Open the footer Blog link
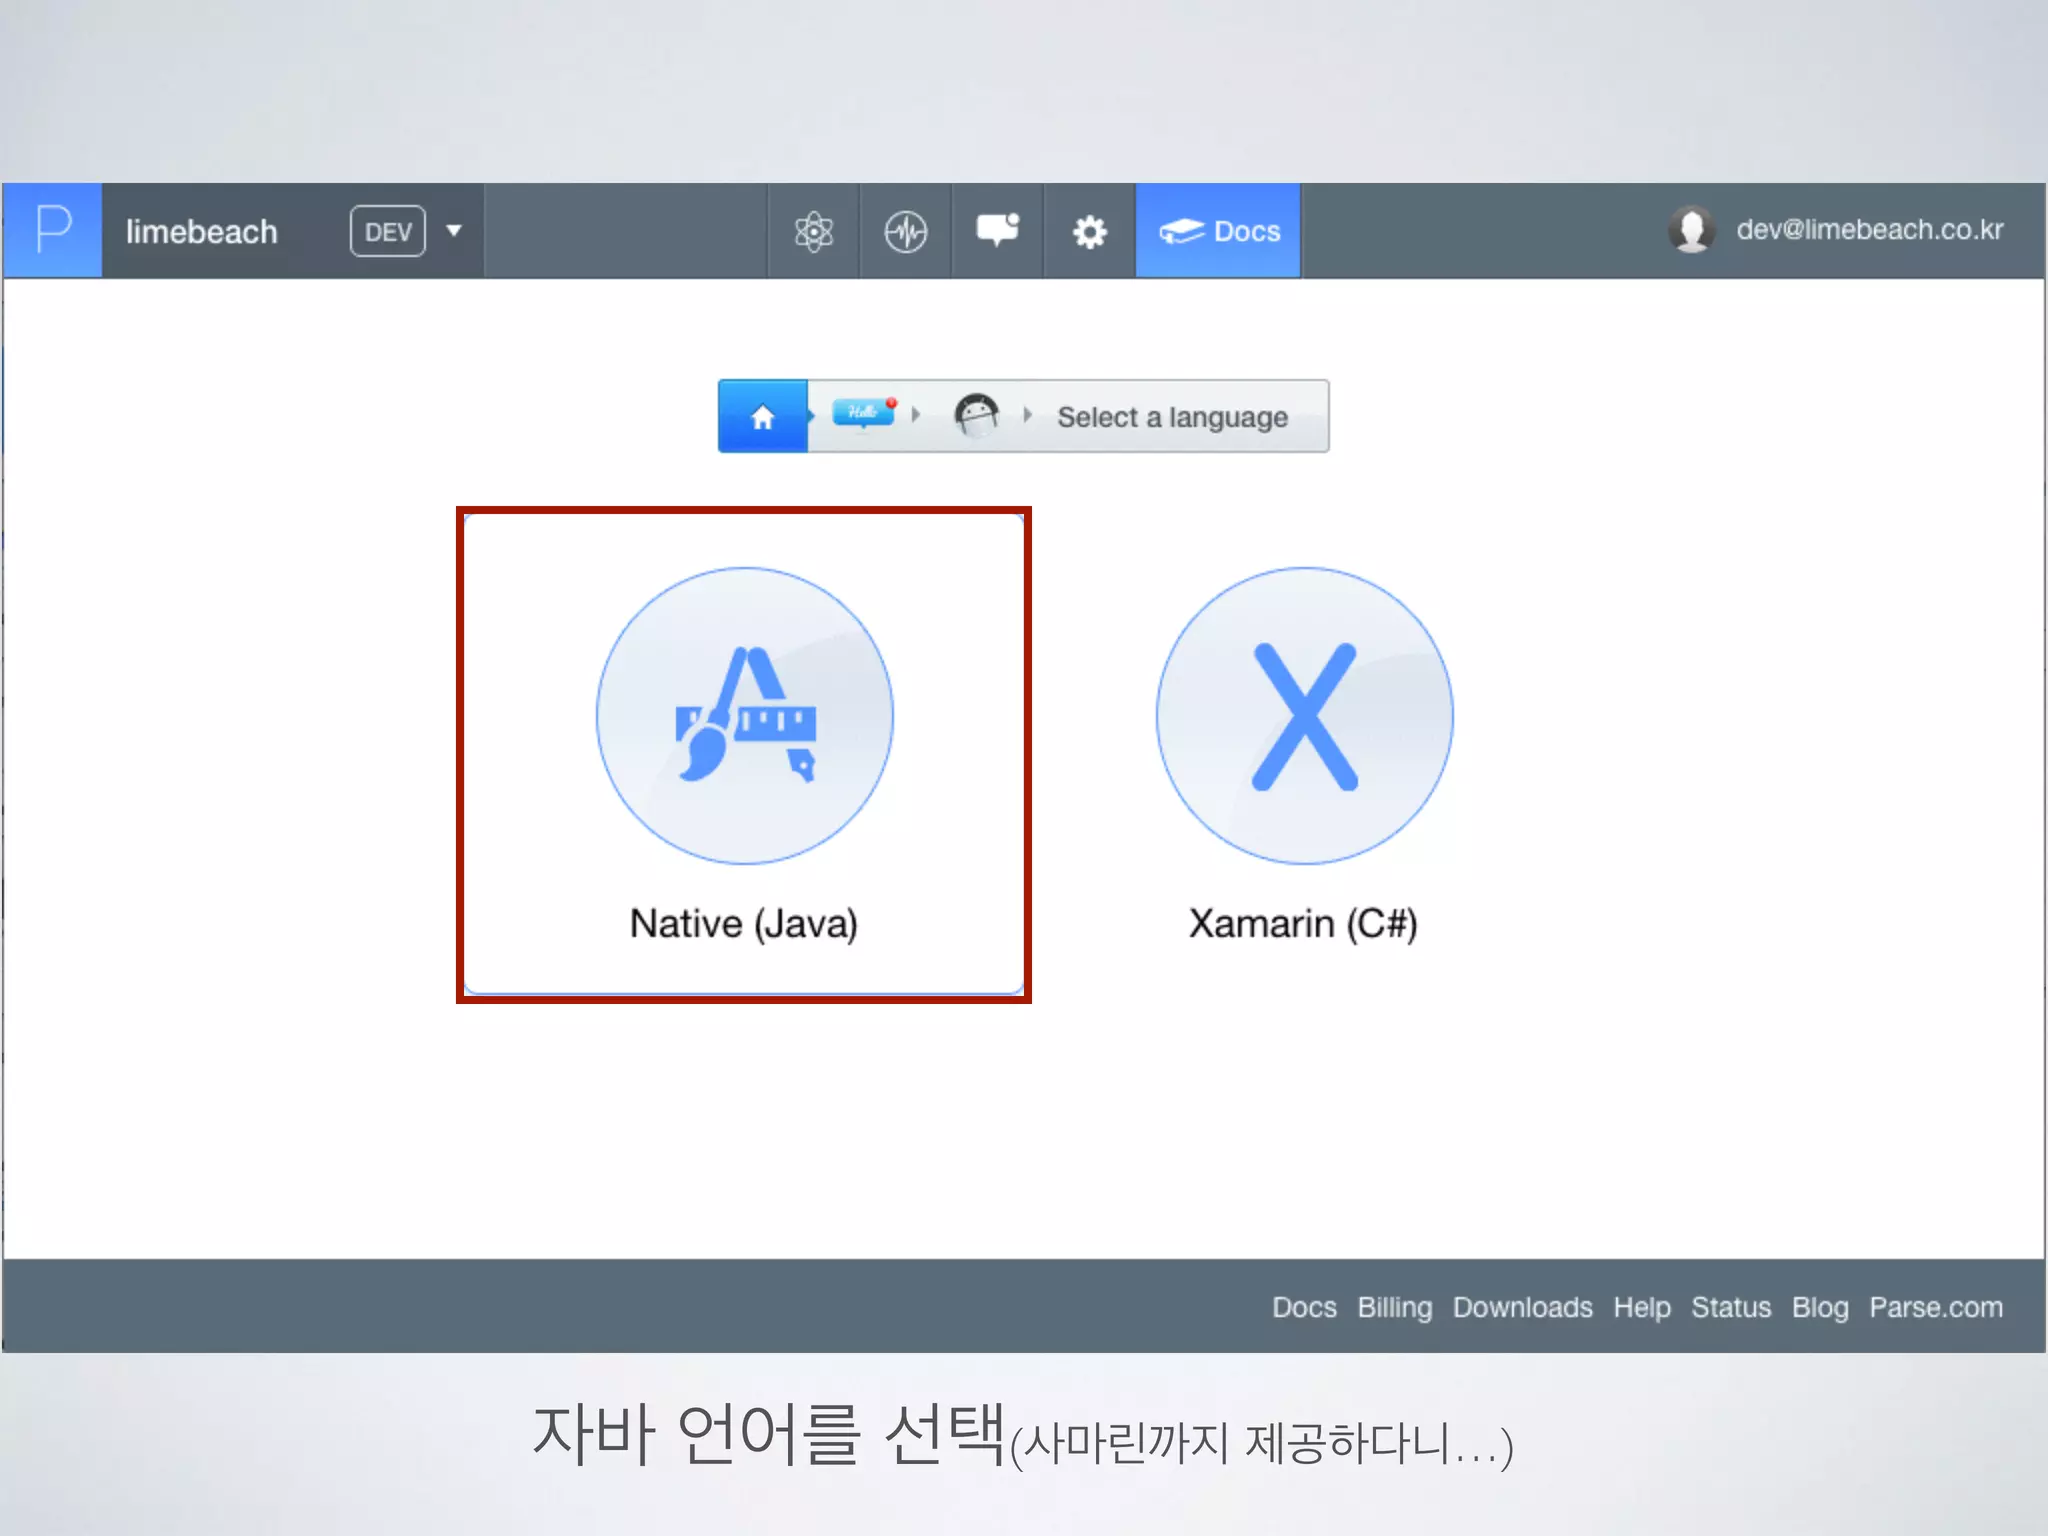Screen dimensions: 2048x1536 (1820, 1307)
